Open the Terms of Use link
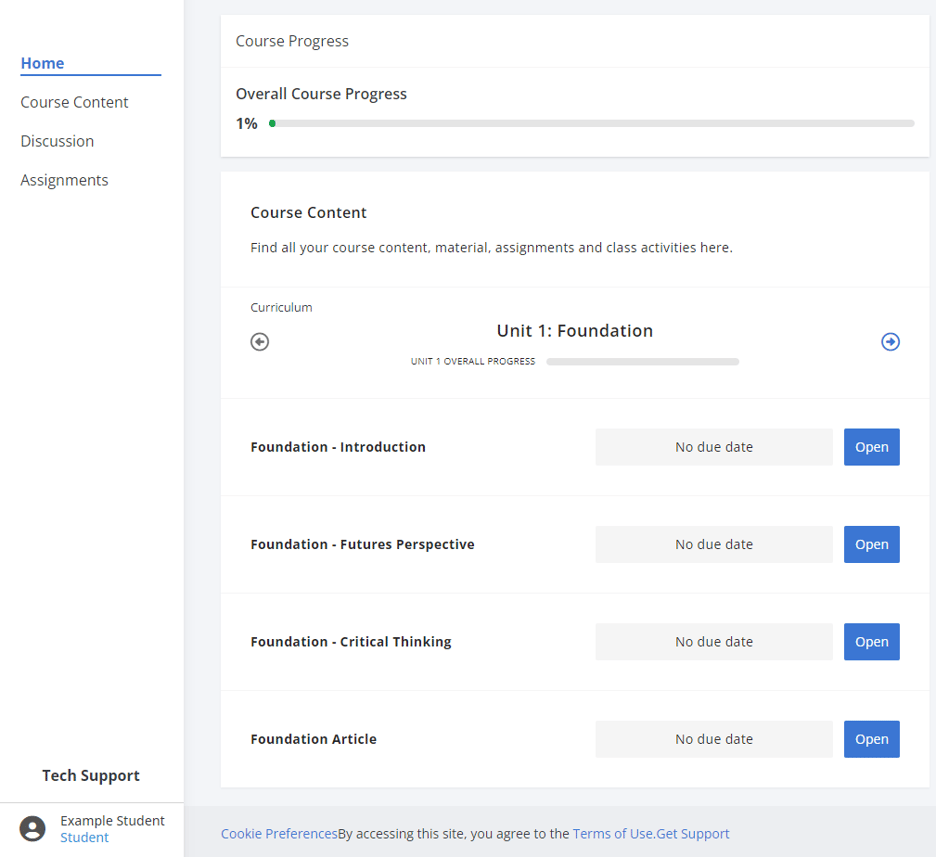936x857 pixels. 613,834
